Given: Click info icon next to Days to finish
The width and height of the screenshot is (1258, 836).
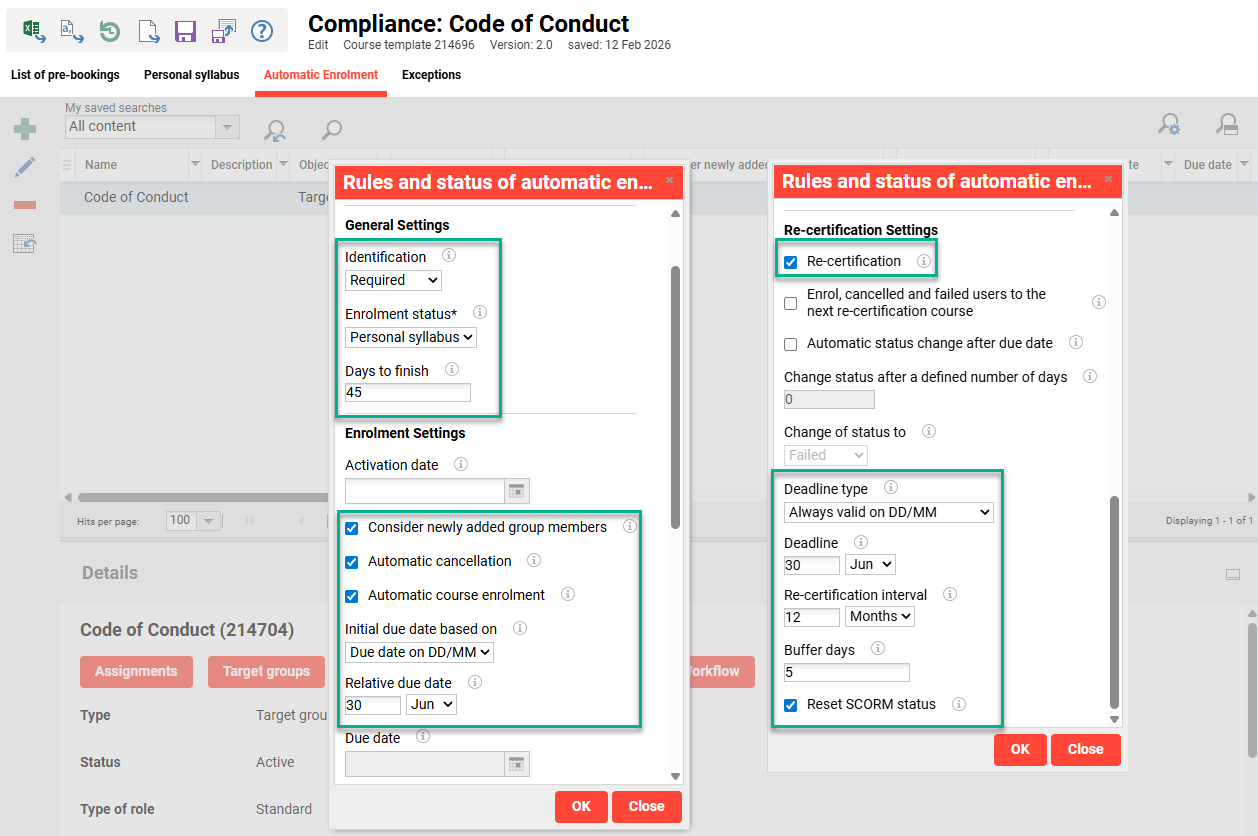Looking at the screenshot, I should (452, 370).
